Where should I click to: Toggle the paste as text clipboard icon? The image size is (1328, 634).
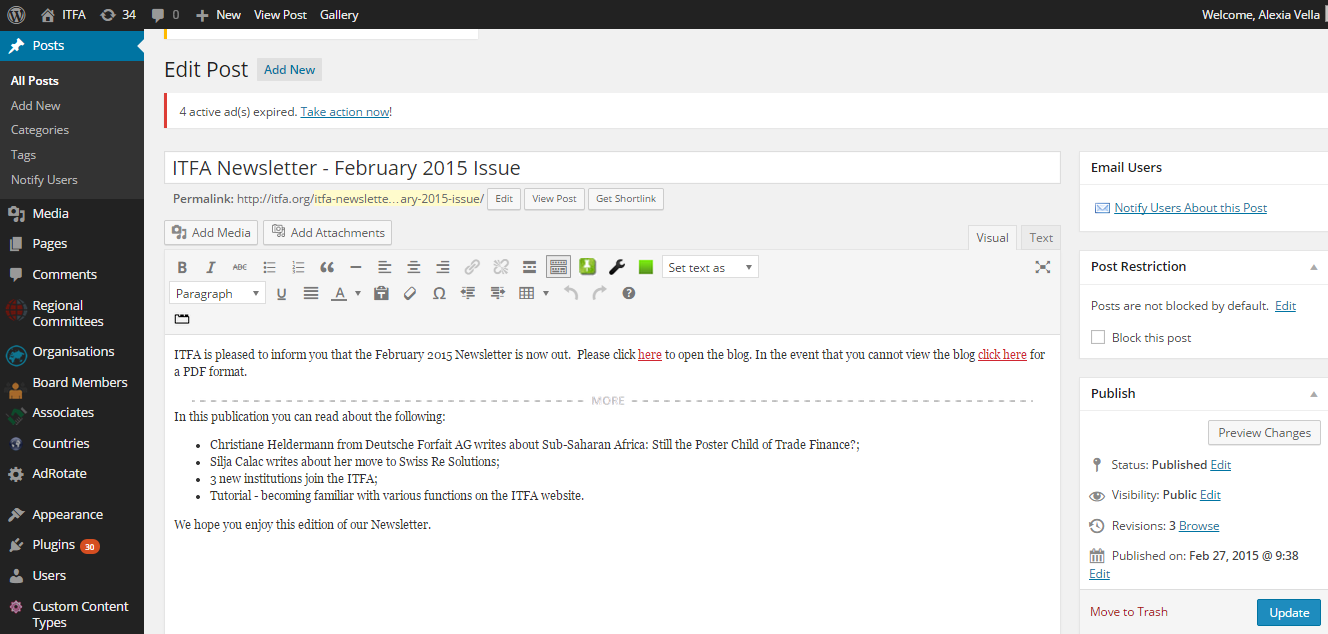(380, 293)
